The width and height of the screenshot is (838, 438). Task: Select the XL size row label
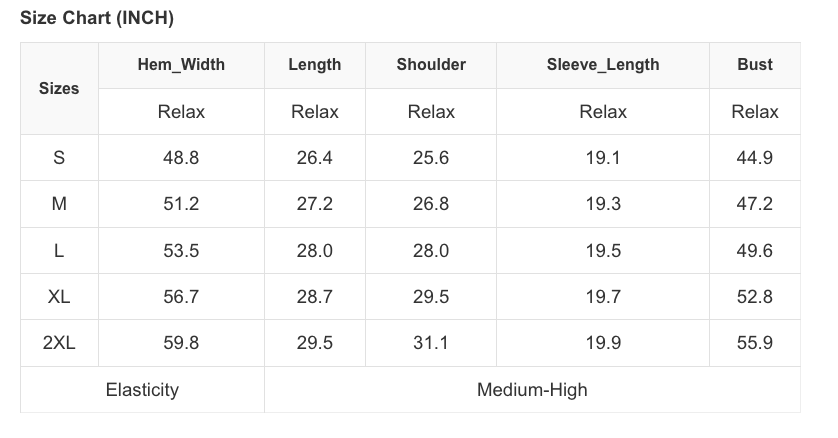click(x=59, y=297)
